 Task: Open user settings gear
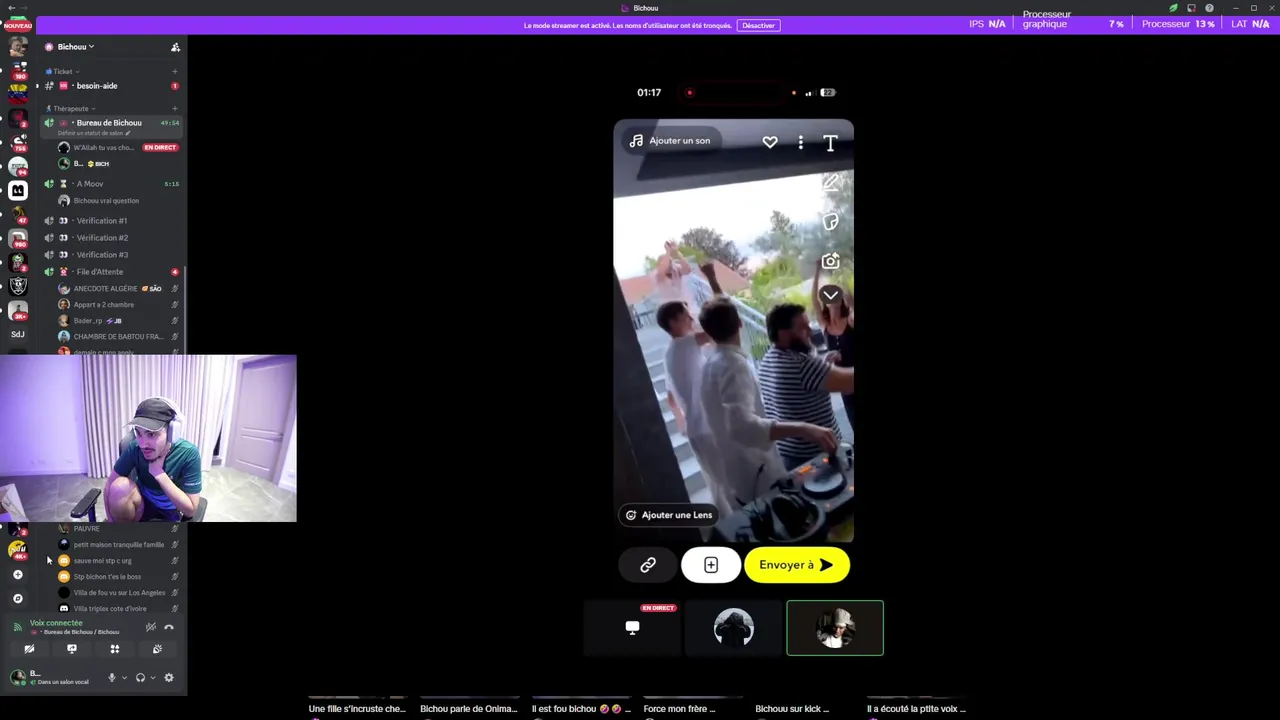tap(169, 678)
